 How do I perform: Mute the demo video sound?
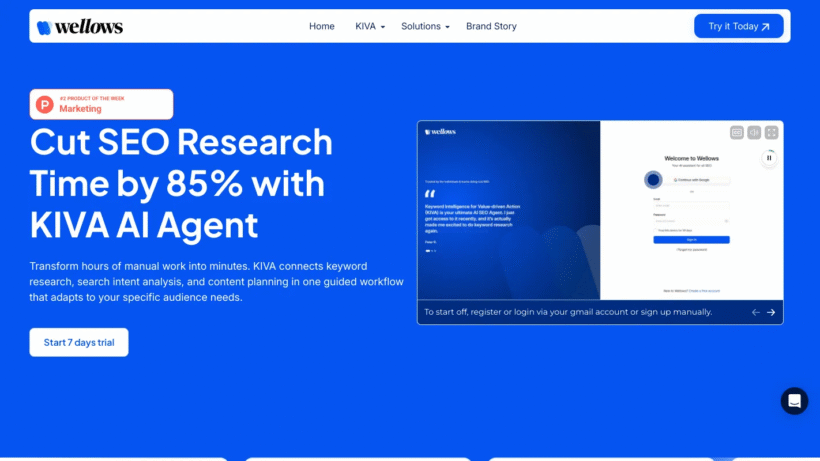pyautogui.click(x=754, y=133)
